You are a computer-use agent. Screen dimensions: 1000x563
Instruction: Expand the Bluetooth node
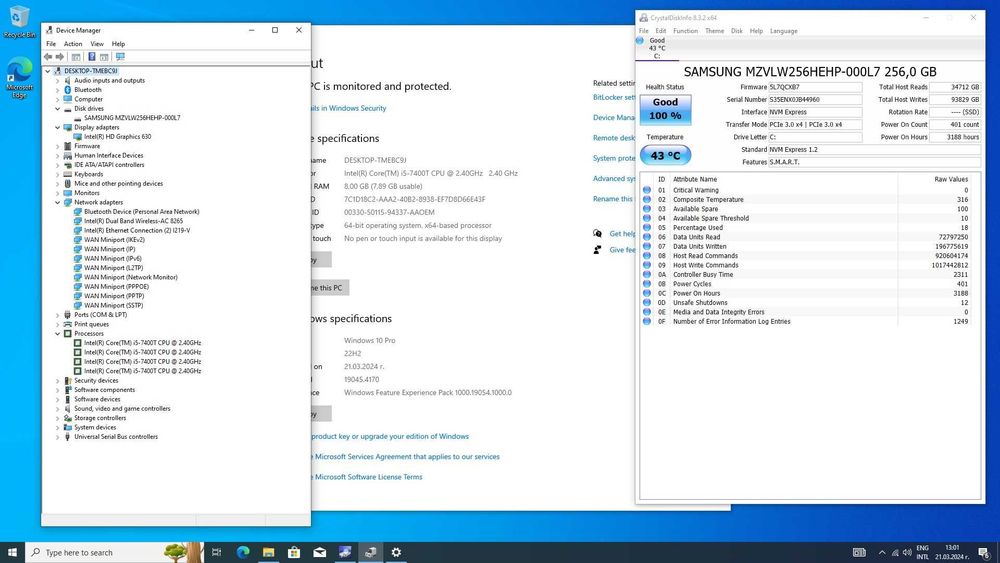pyautogui.click(x=57, y=90)
